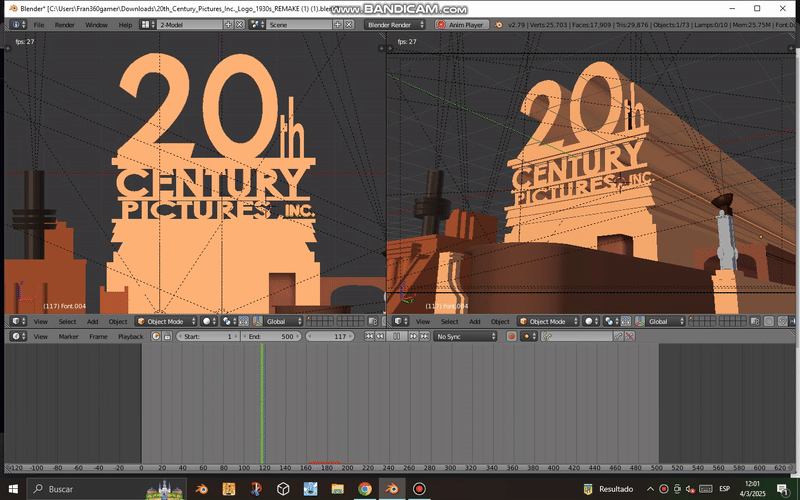
Task: Toggle lock to scene layers in right viewport
Action: pos(755,321)
